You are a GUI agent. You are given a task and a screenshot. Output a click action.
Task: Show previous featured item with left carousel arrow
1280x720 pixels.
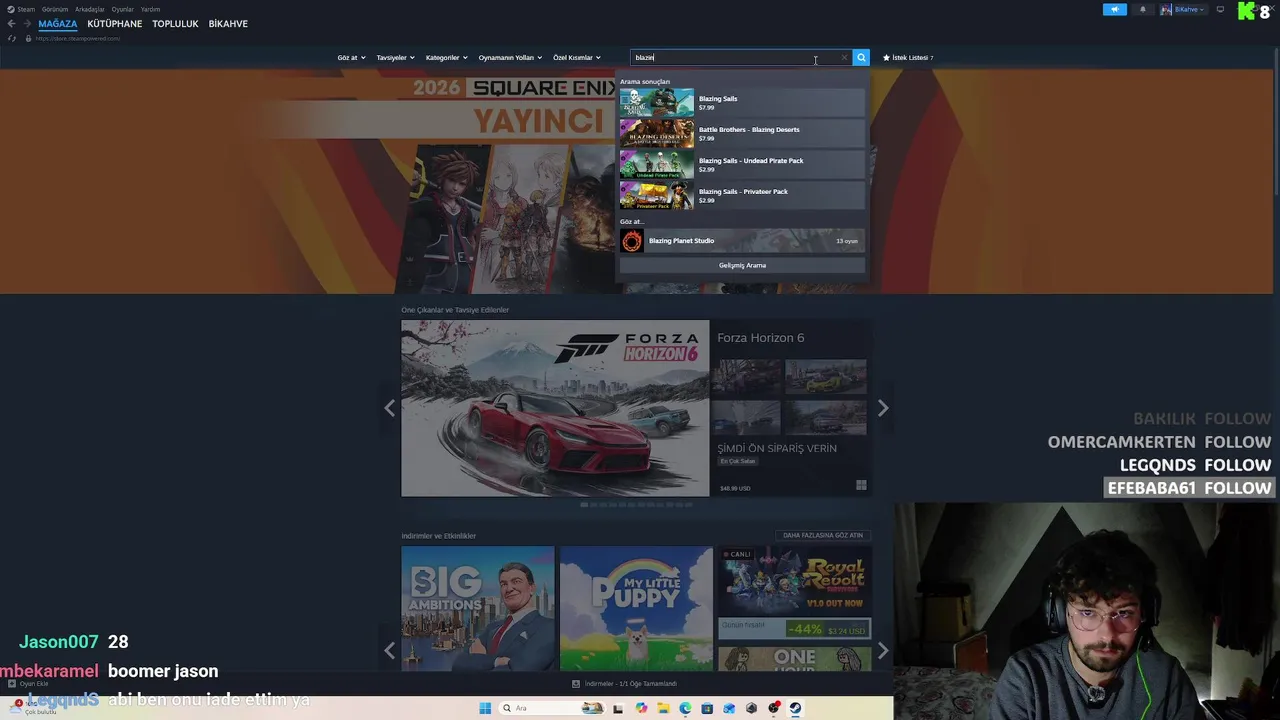[389, 408]
